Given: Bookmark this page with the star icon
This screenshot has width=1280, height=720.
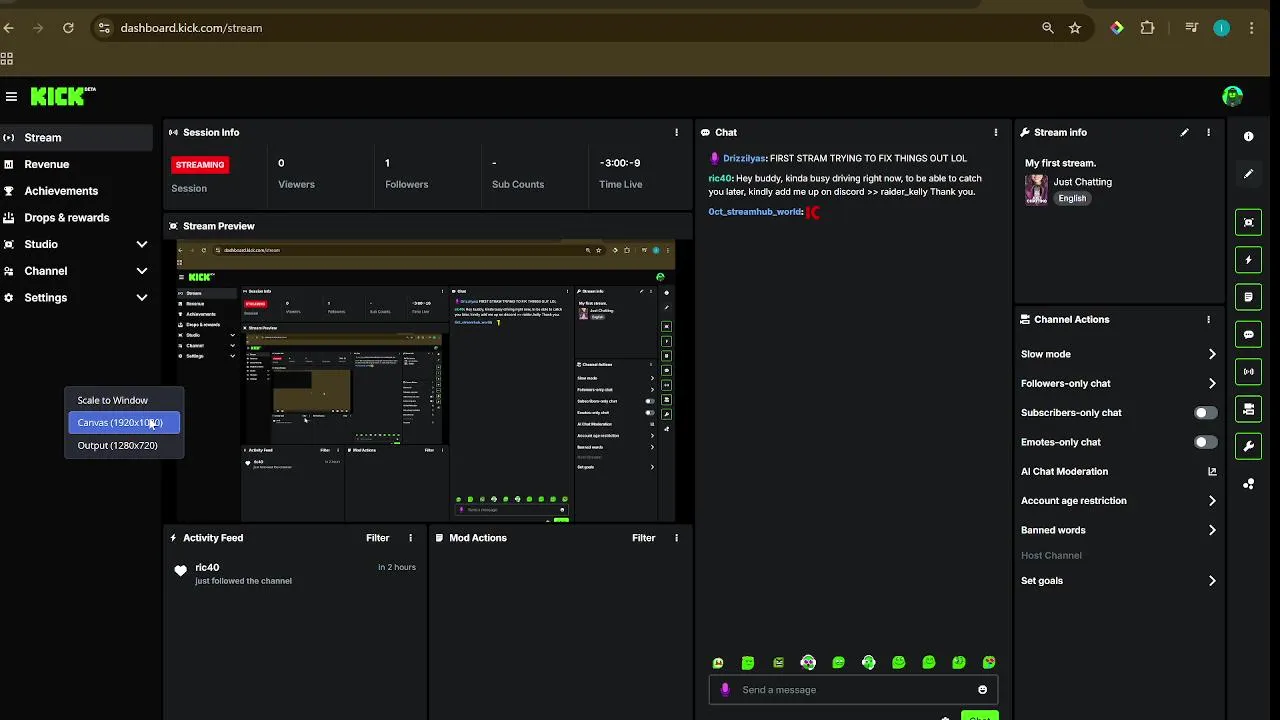Looking at the screenshot, I should [x=1075, y=28].
